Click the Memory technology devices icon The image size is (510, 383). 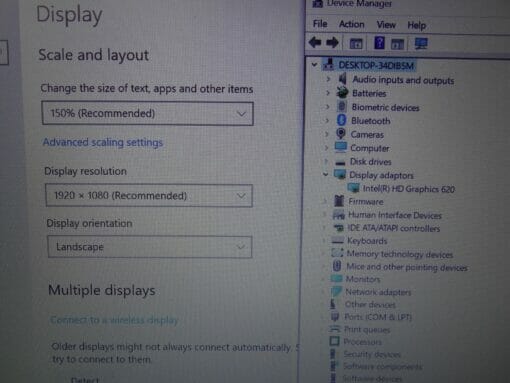tap(337, 253)
